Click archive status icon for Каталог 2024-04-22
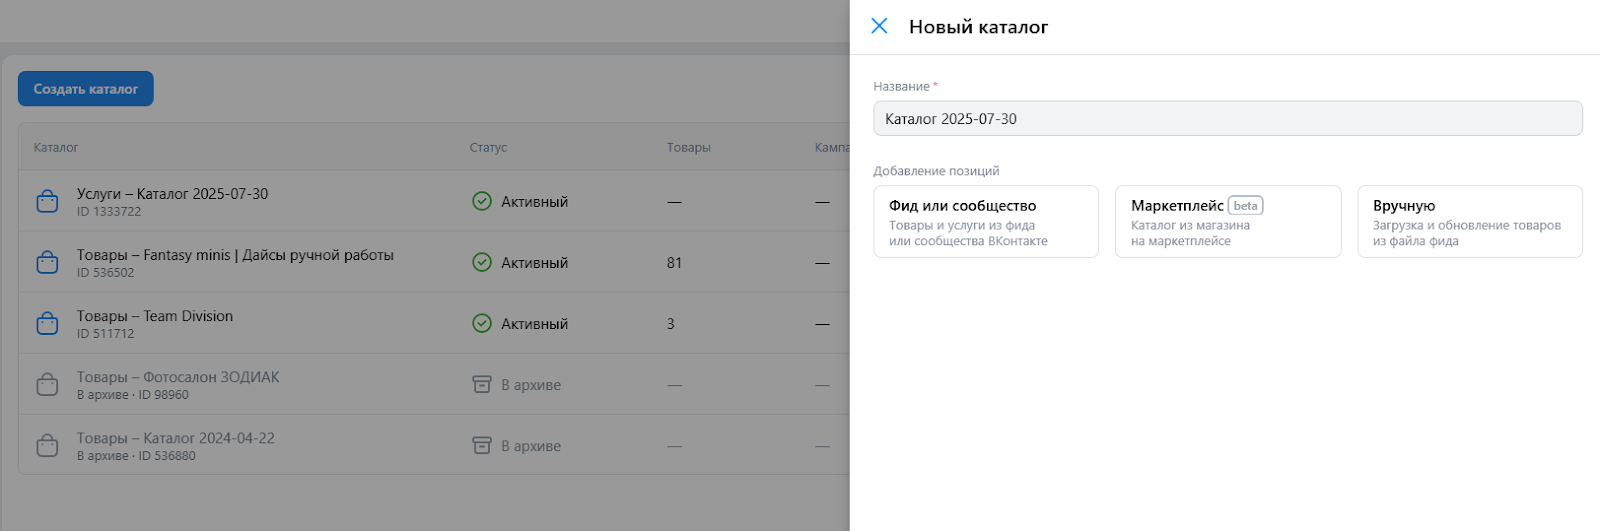1600x531 pixels. click(x=482, y=445)
